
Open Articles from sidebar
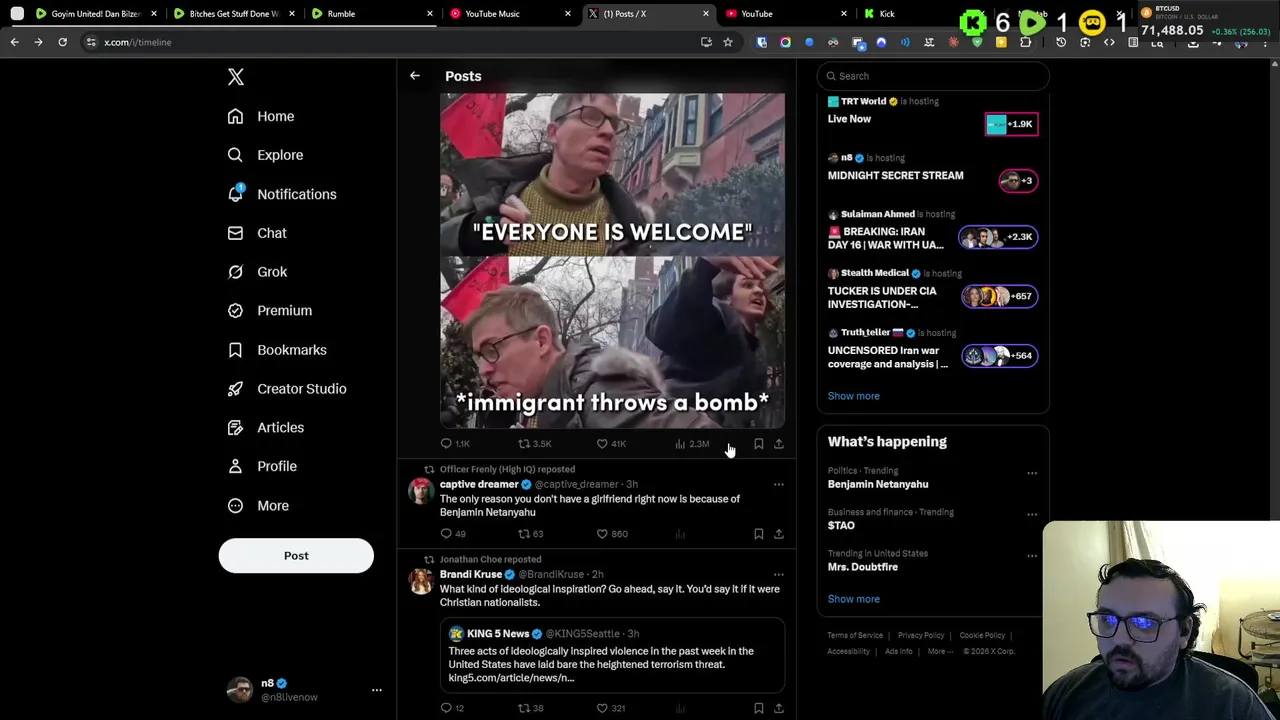pyautogui.click(x=265, y=428)
